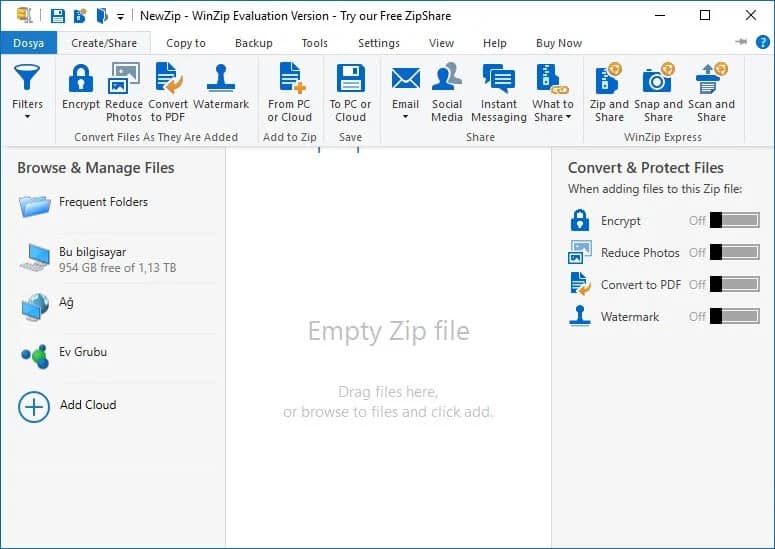775x549 pixels.
Task: Click the From PC or Cloud icon
Action: (x=291, y=80)
